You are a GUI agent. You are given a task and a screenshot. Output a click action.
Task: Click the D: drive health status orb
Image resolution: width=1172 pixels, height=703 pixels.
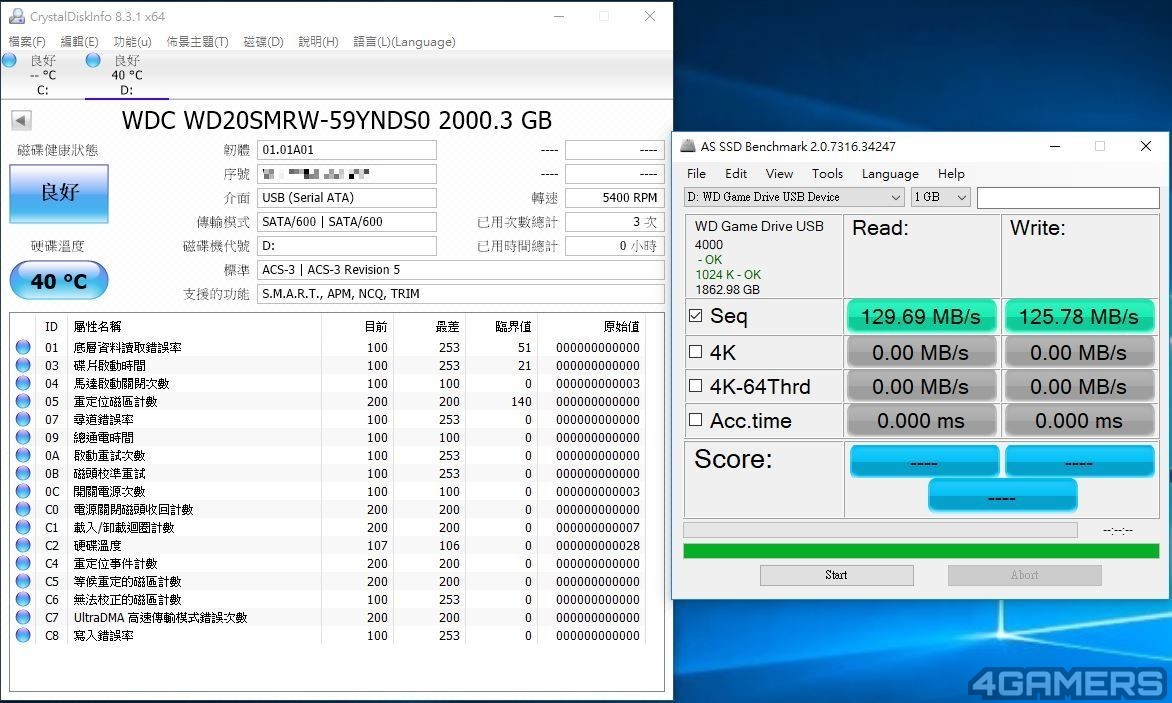click(93, 61)
